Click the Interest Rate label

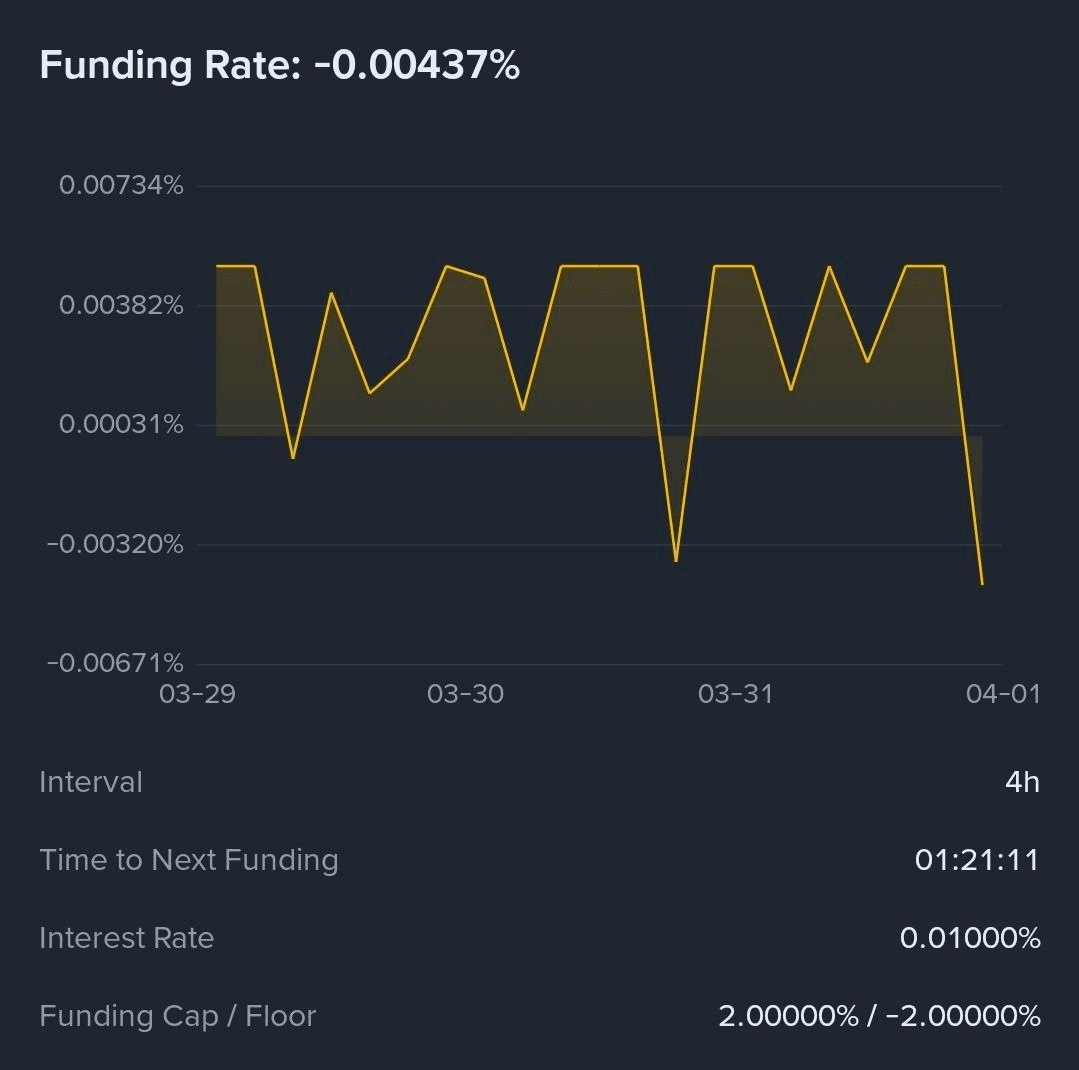pyautogui.click(x=127, y=938)
